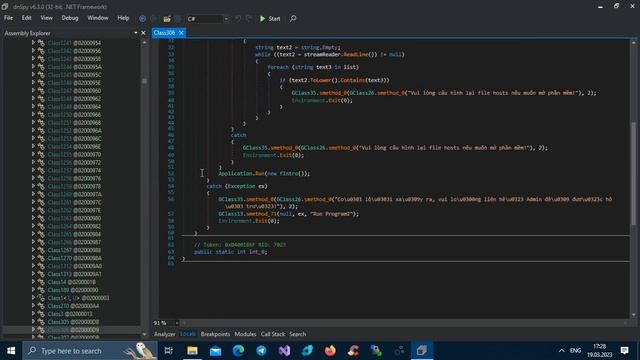Open the File menu
The width and height of the screenshot is (640, 360).
(8, 18)
